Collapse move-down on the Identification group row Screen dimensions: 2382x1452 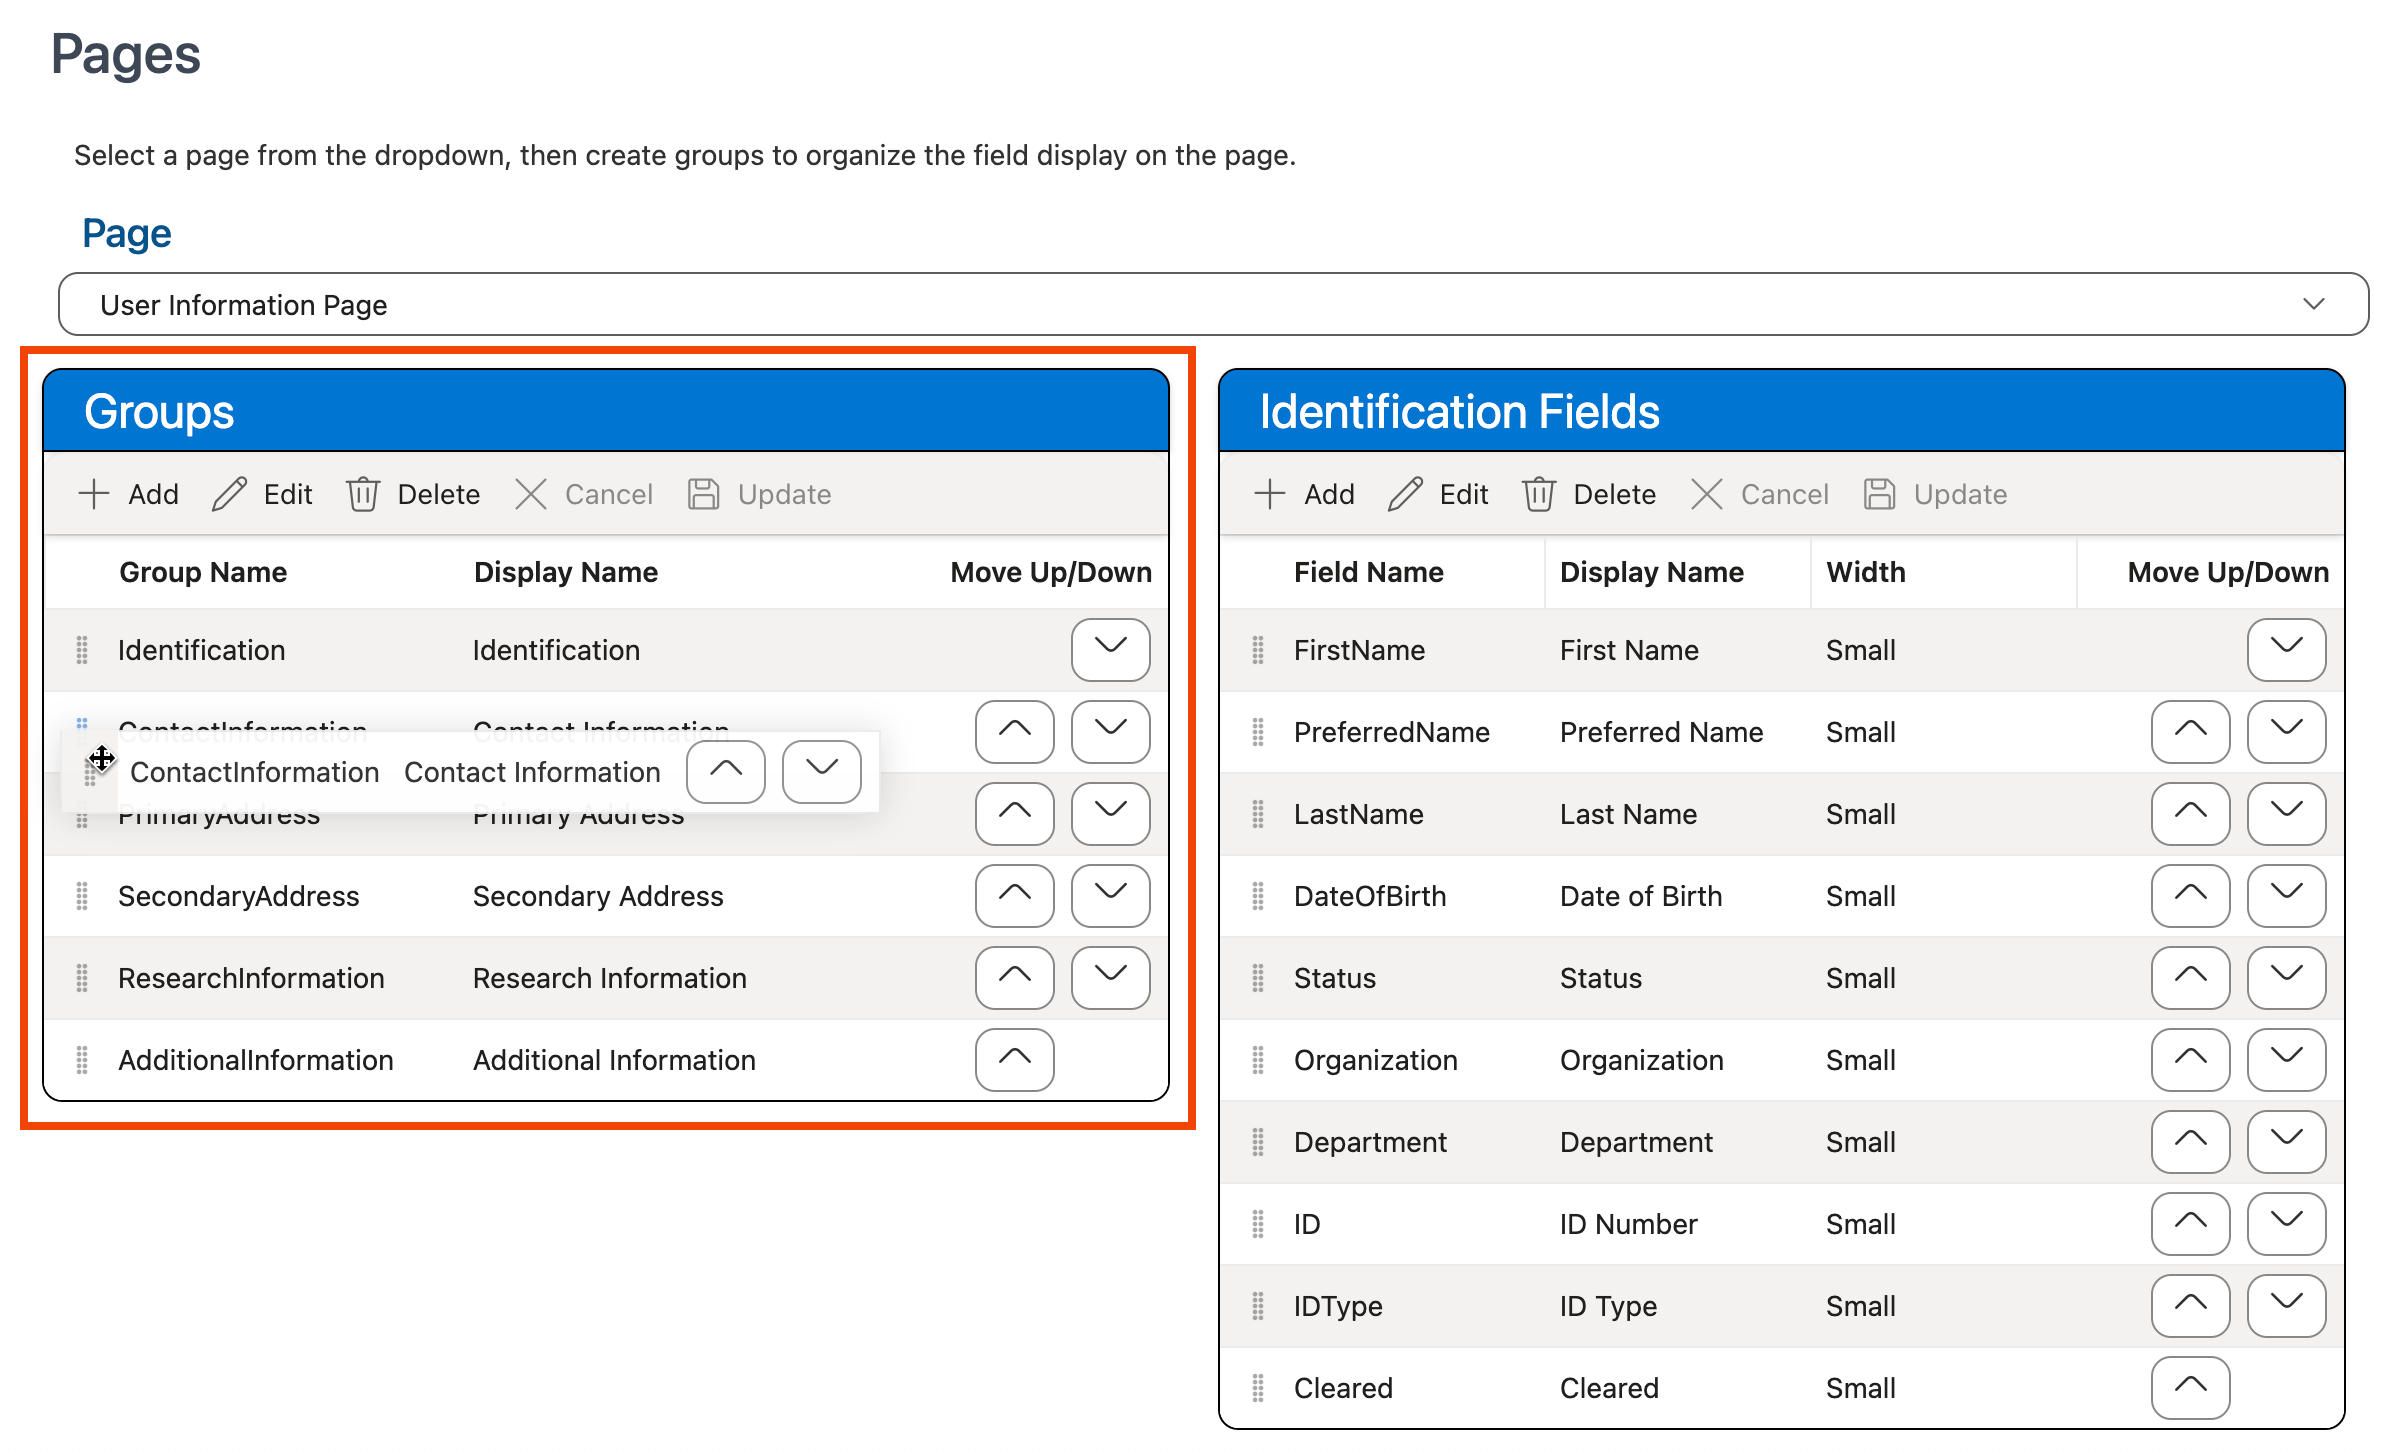tap(1110, 650)
